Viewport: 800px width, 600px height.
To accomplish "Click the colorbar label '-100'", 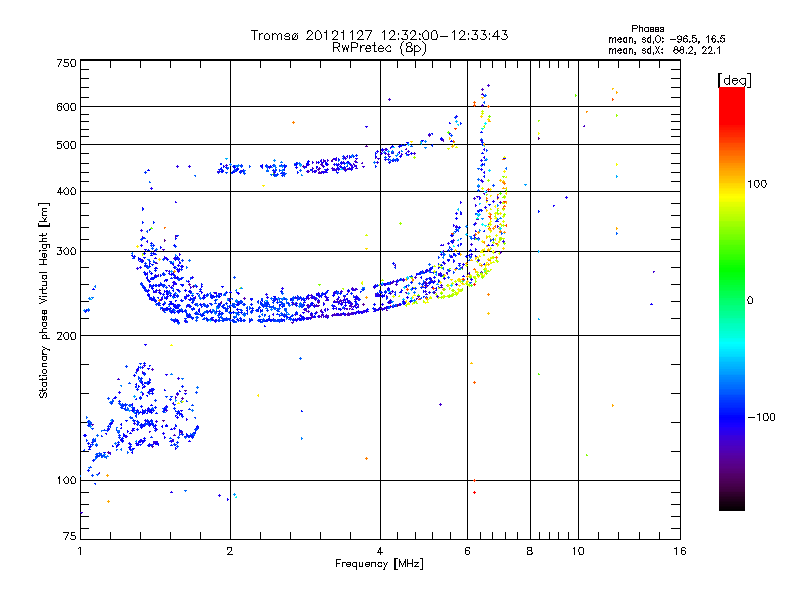I will coord(761,417).
